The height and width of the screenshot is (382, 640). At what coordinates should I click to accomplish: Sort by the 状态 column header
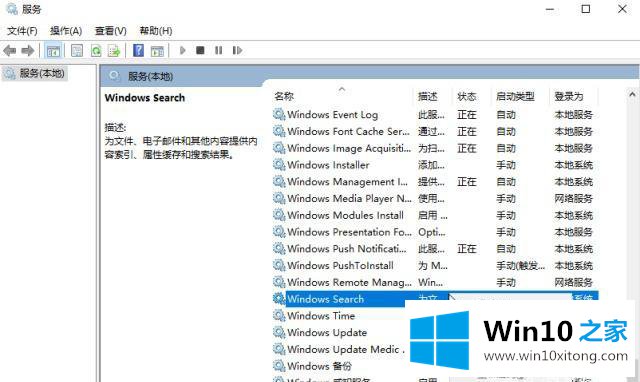[467, 96]
